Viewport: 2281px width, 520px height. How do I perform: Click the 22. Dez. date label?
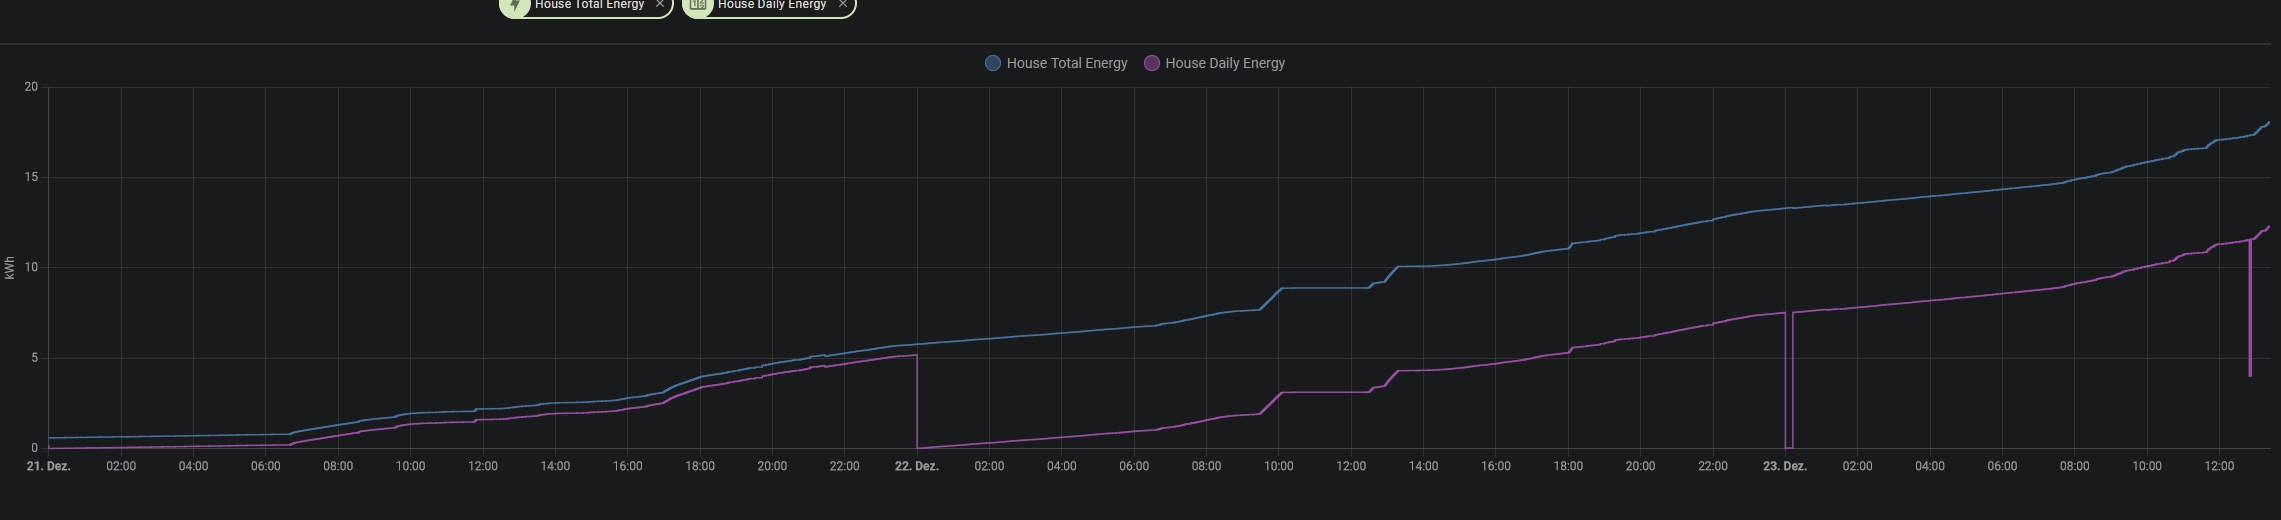coord(916,466)
